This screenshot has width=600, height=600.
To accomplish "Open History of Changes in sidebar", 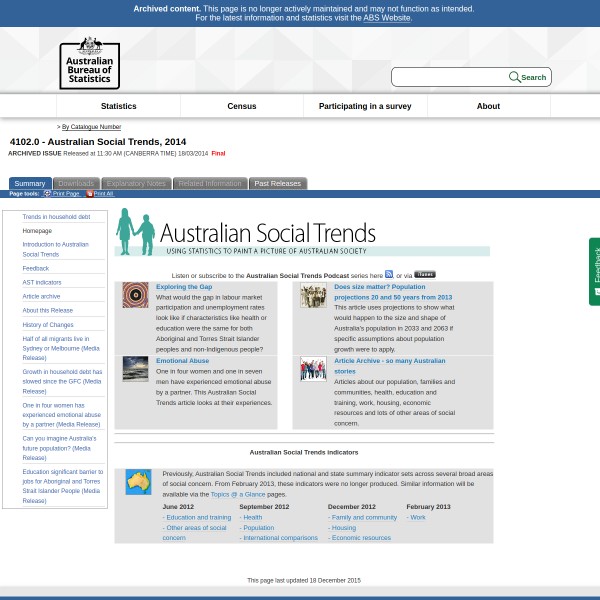I will 48,325.
